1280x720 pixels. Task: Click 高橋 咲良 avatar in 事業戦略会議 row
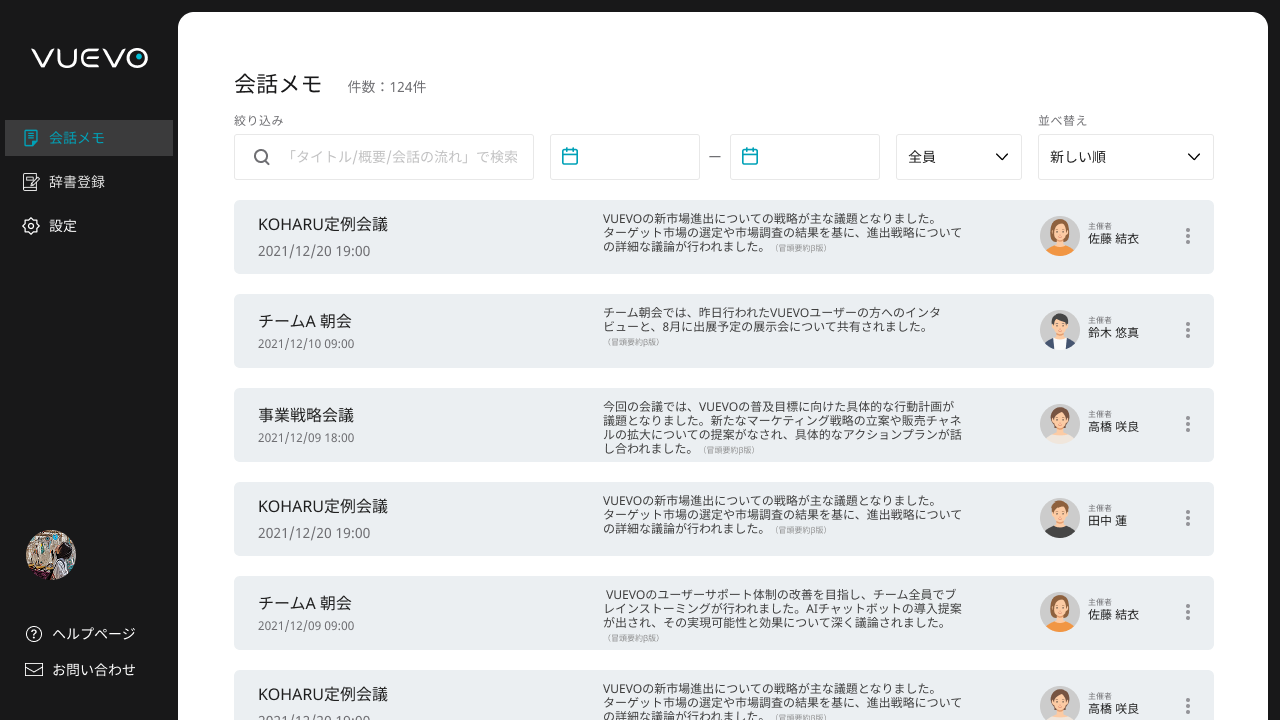(1060, 424)
